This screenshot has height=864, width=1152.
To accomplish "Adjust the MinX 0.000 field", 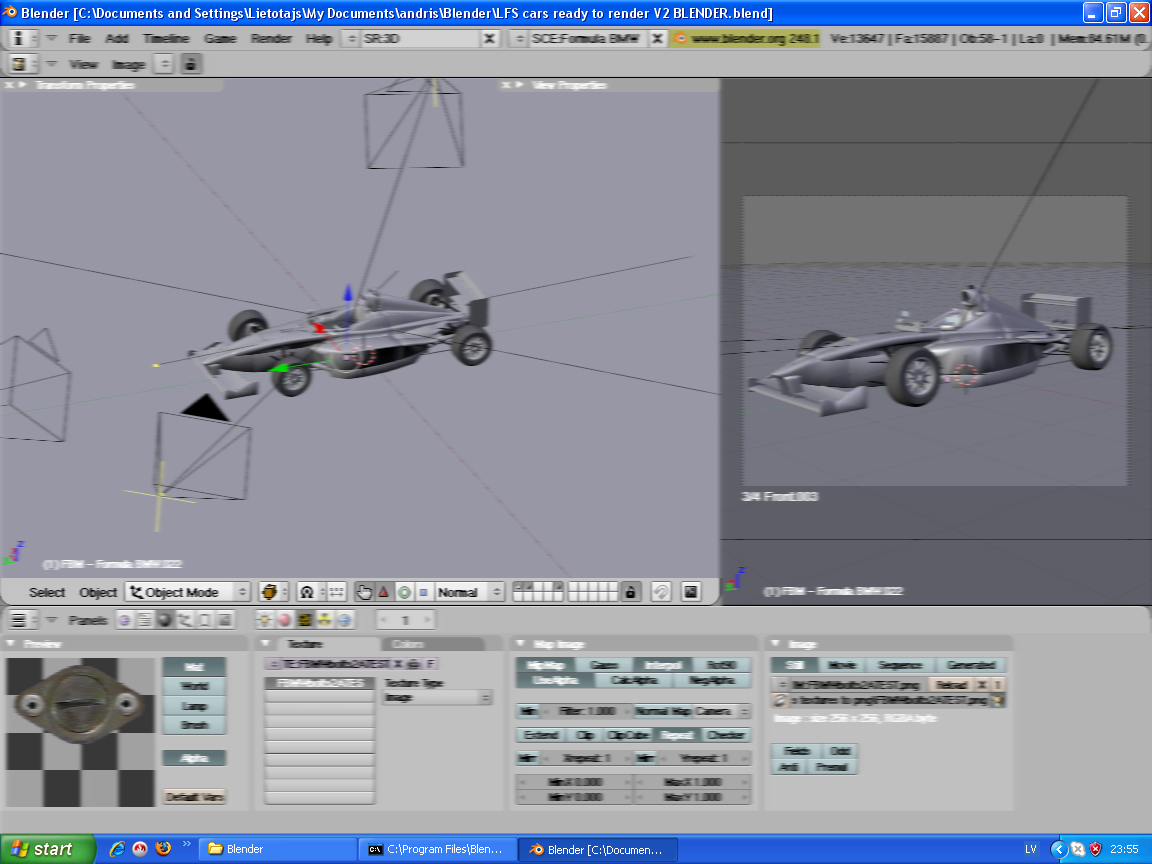I will coord(575,782).
